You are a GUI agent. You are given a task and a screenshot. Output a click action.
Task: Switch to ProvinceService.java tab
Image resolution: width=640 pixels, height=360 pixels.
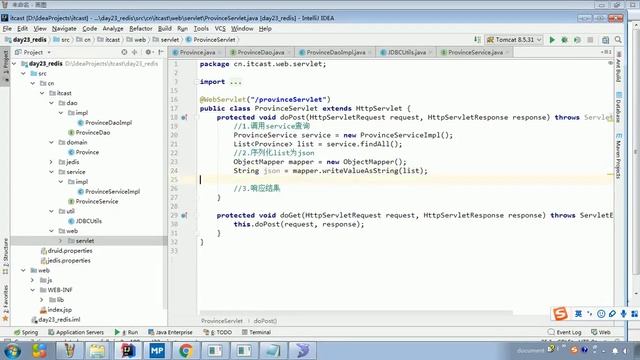[475, 52]
